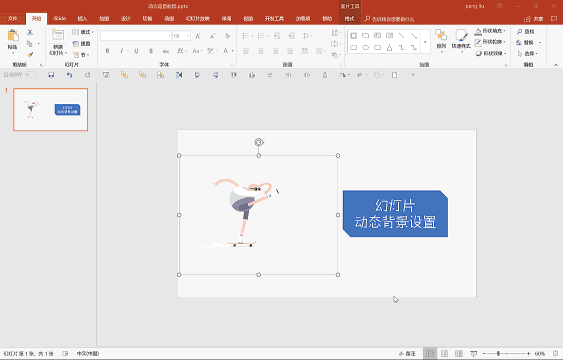This screenshot has width=563, height=360.
Task: Click the Save icon in quick access toolbar
Action: (x=51, y=75)
